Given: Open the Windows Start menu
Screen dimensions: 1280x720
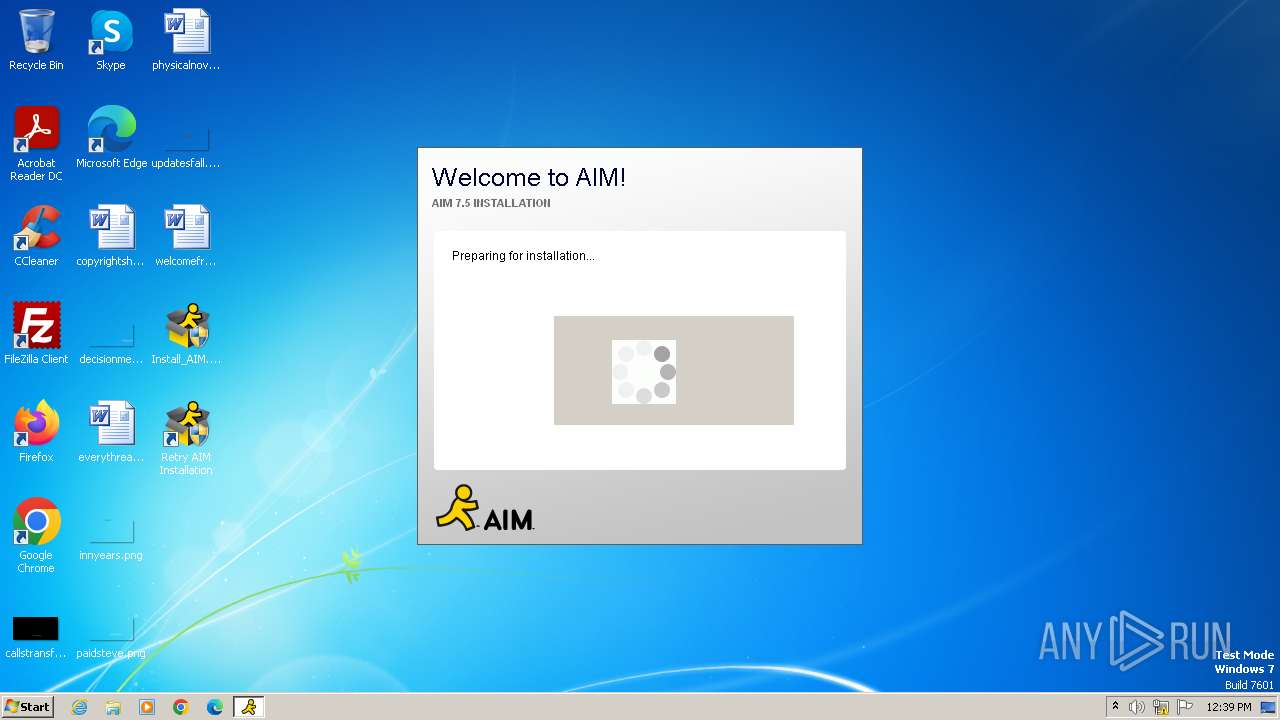Looking at the screenshot, I should point(27,706).
